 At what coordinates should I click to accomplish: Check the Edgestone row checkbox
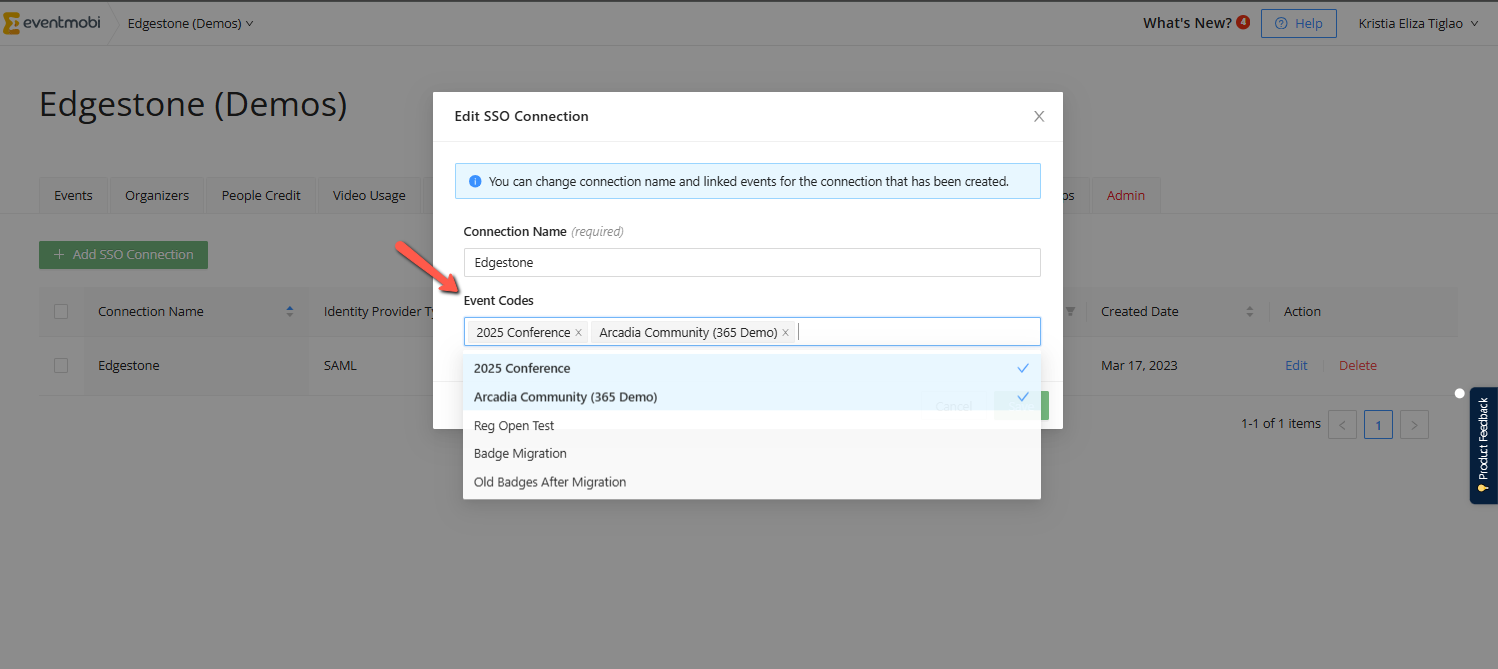[61, 366]
